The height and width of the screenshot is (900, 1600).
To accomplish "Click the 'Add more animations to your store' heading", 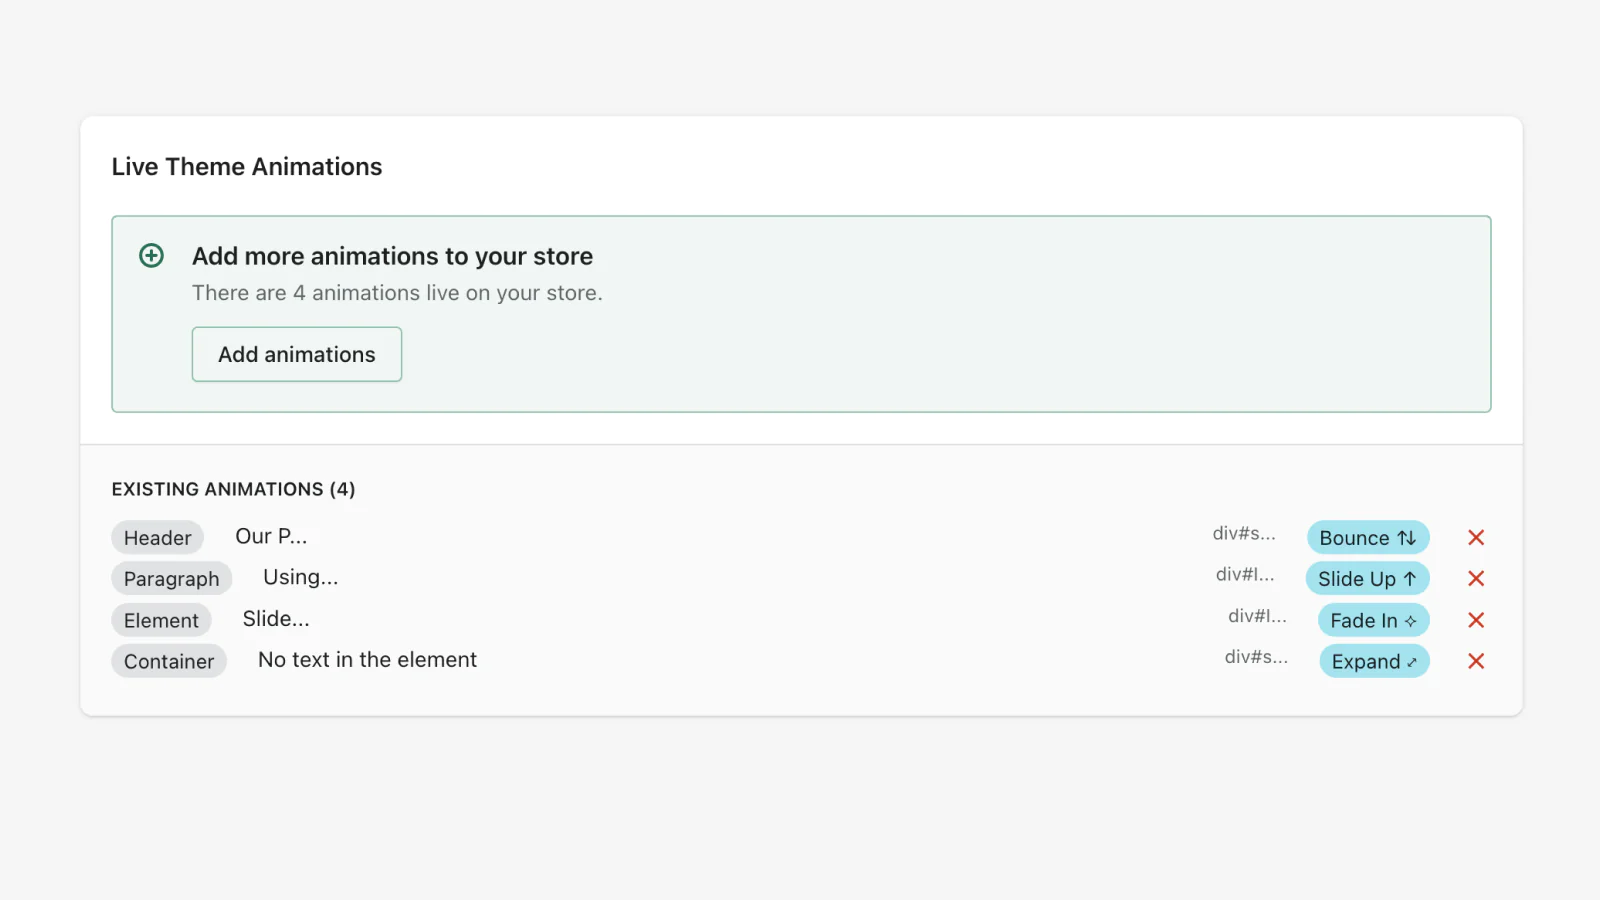I will [392, 256].
